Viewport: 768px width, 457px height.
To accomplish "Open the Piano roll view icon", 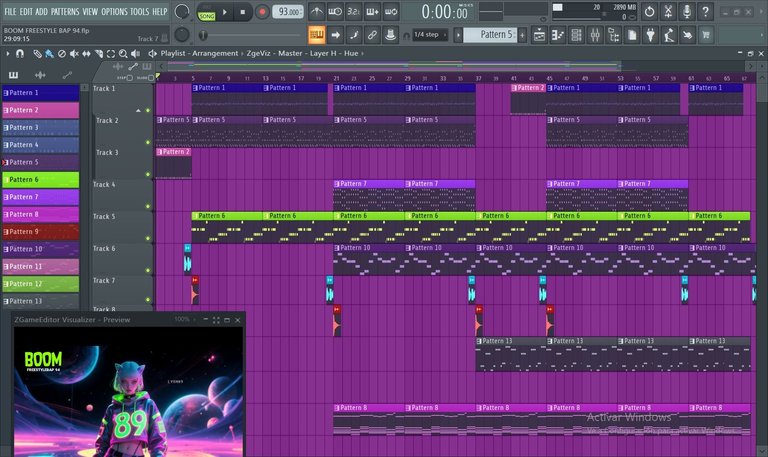I will click(x=558, y=35).
